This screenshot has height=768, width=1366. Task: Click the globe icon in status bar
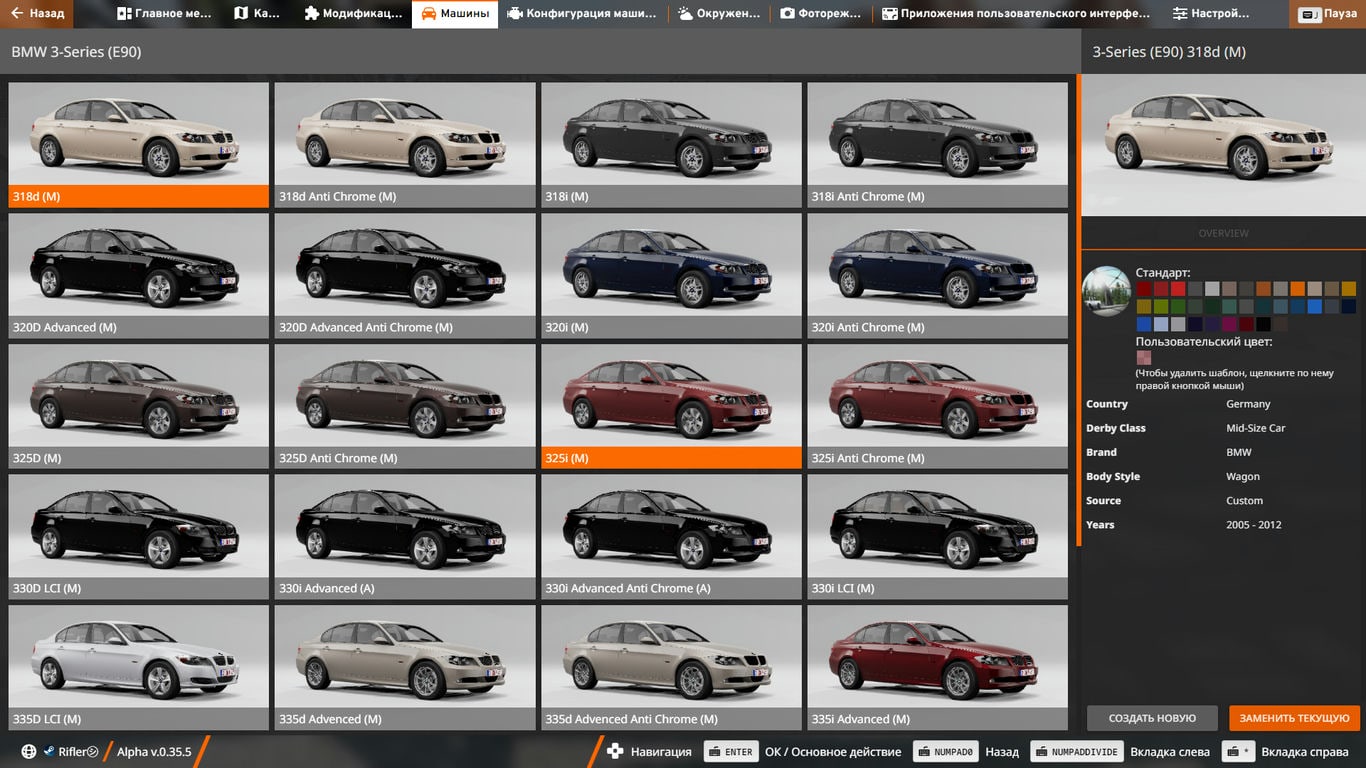[x=29, y=752]
